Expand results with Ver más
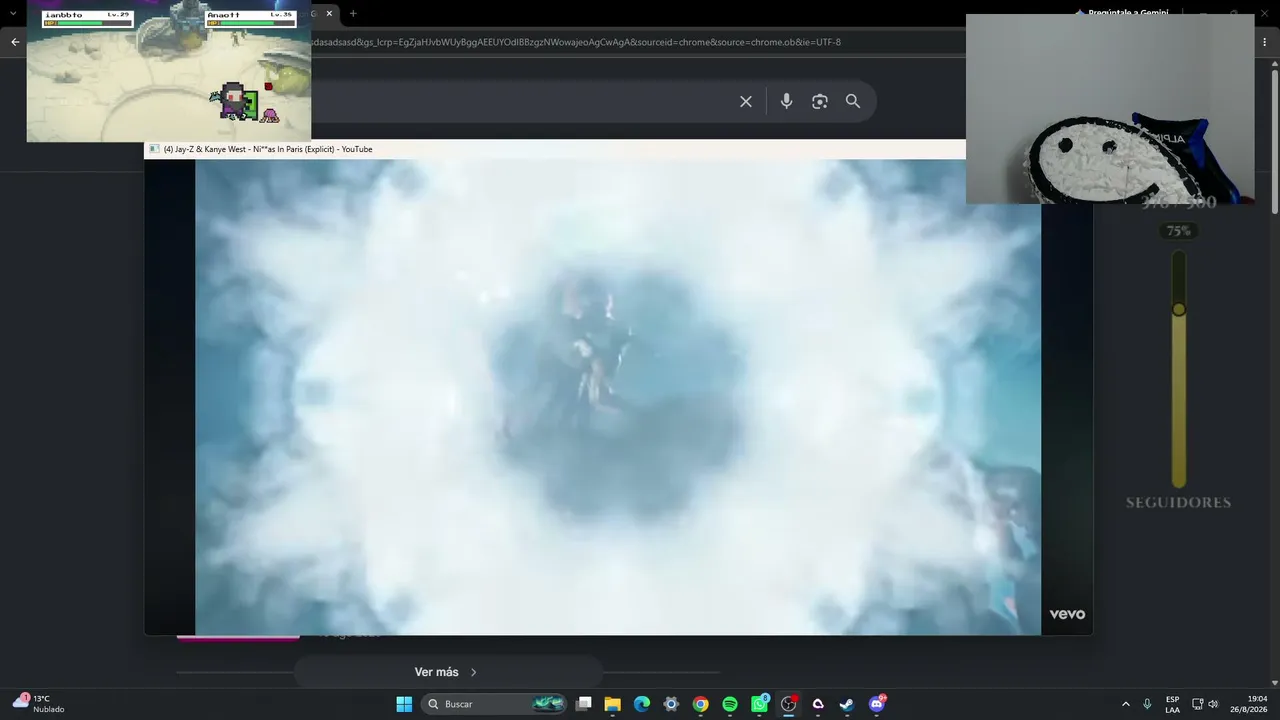 446,672
